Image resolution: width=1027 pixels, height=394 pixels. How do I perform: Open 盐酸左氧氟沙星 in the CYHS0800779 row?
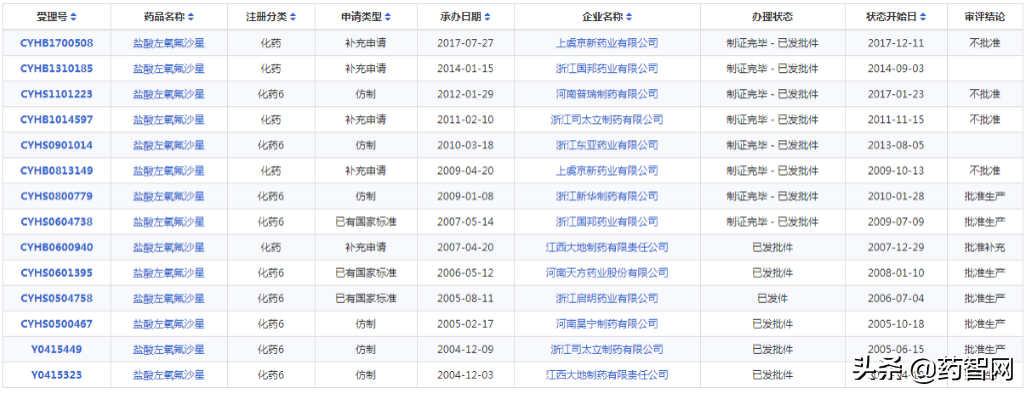point(169,196)
